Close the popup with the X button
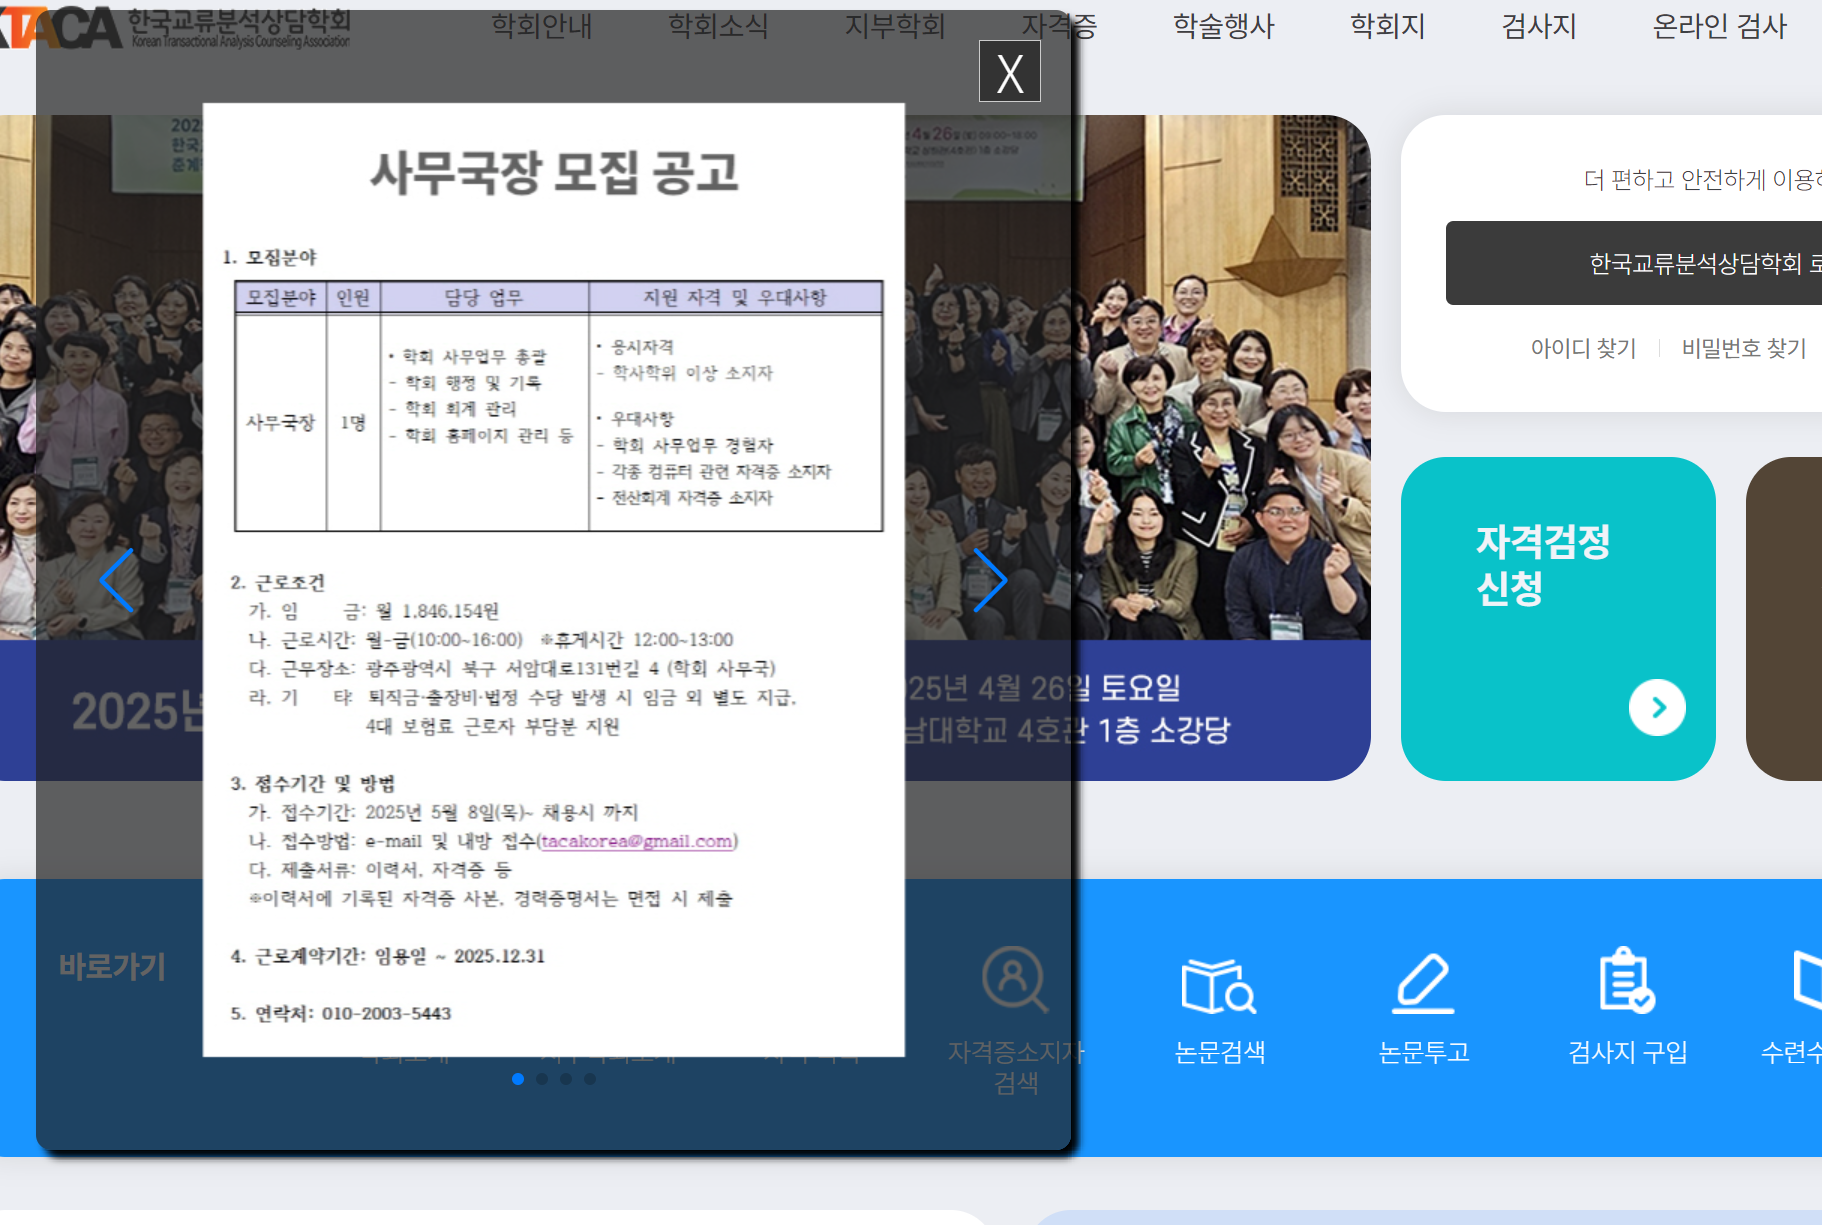Image resolution: width=1822 pixels, height=1225 pixels. [x=1009, y=71]
